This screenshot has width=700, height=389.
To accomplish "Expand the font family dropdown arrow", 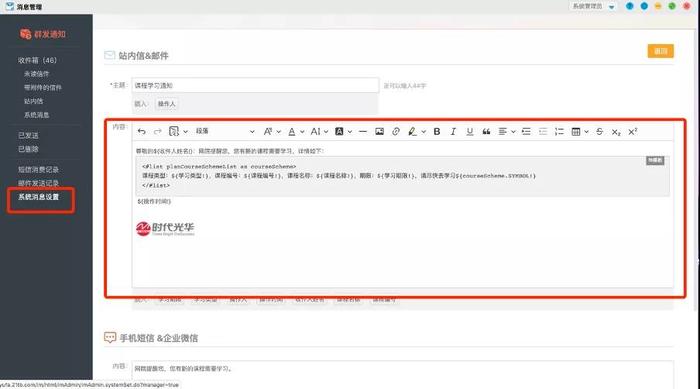I will [279, 132].
